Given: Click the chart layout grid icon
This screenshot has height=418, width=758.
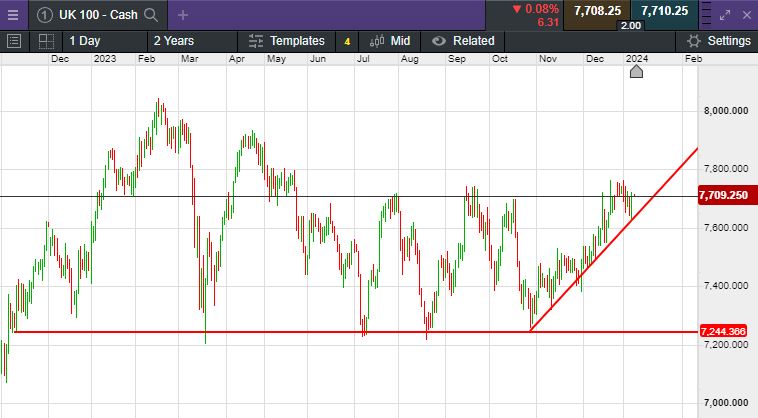Looking at the screenshot, I should pyautogui.click(x=46, y=41).
